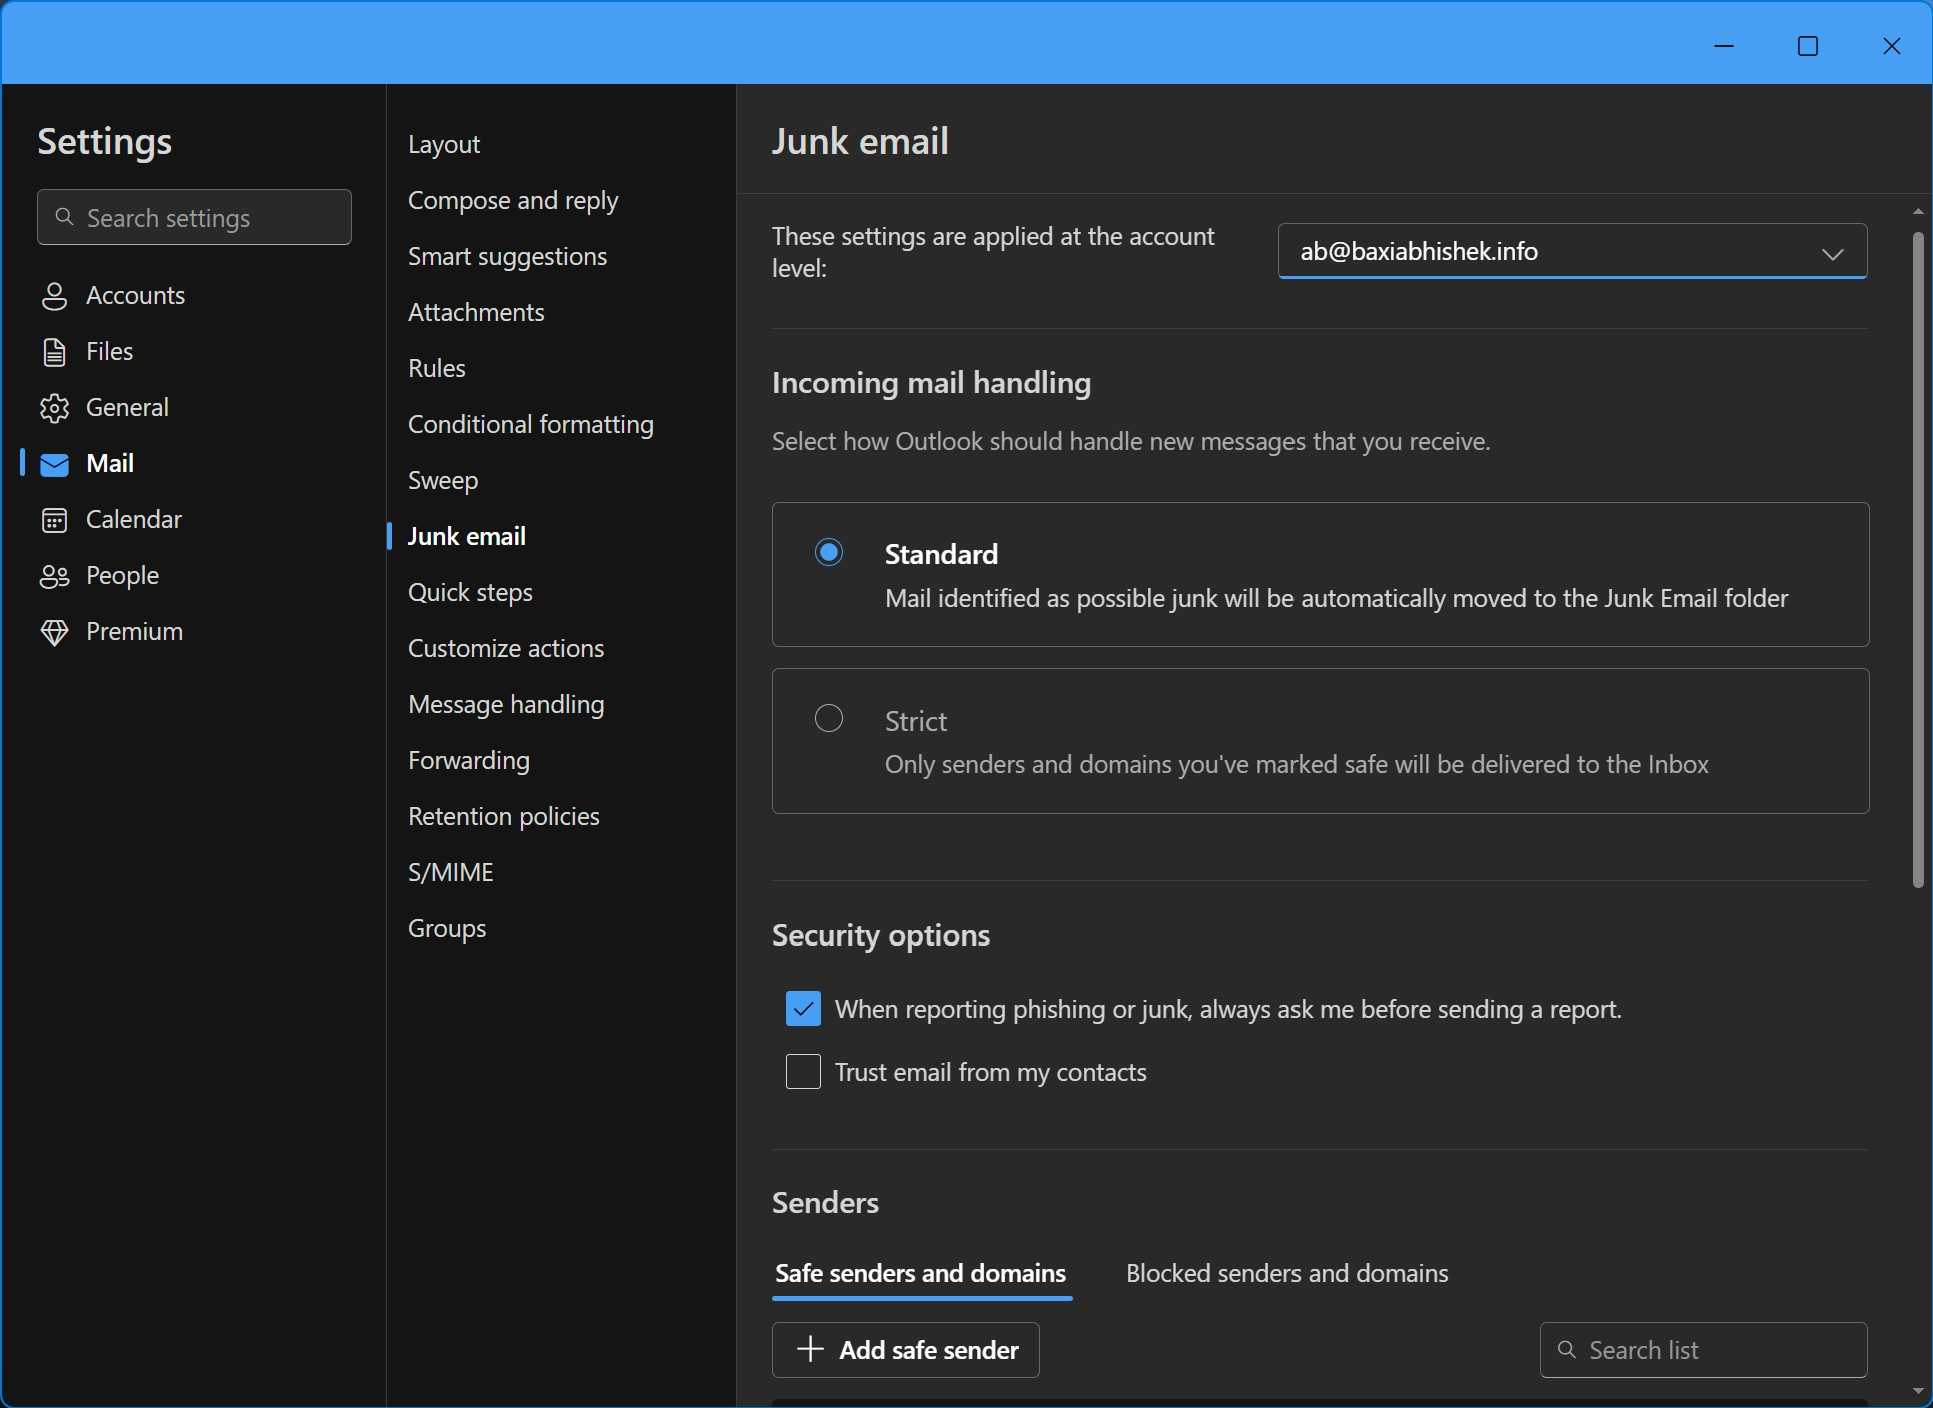Click the Mail envelope icon

point(54,464)
